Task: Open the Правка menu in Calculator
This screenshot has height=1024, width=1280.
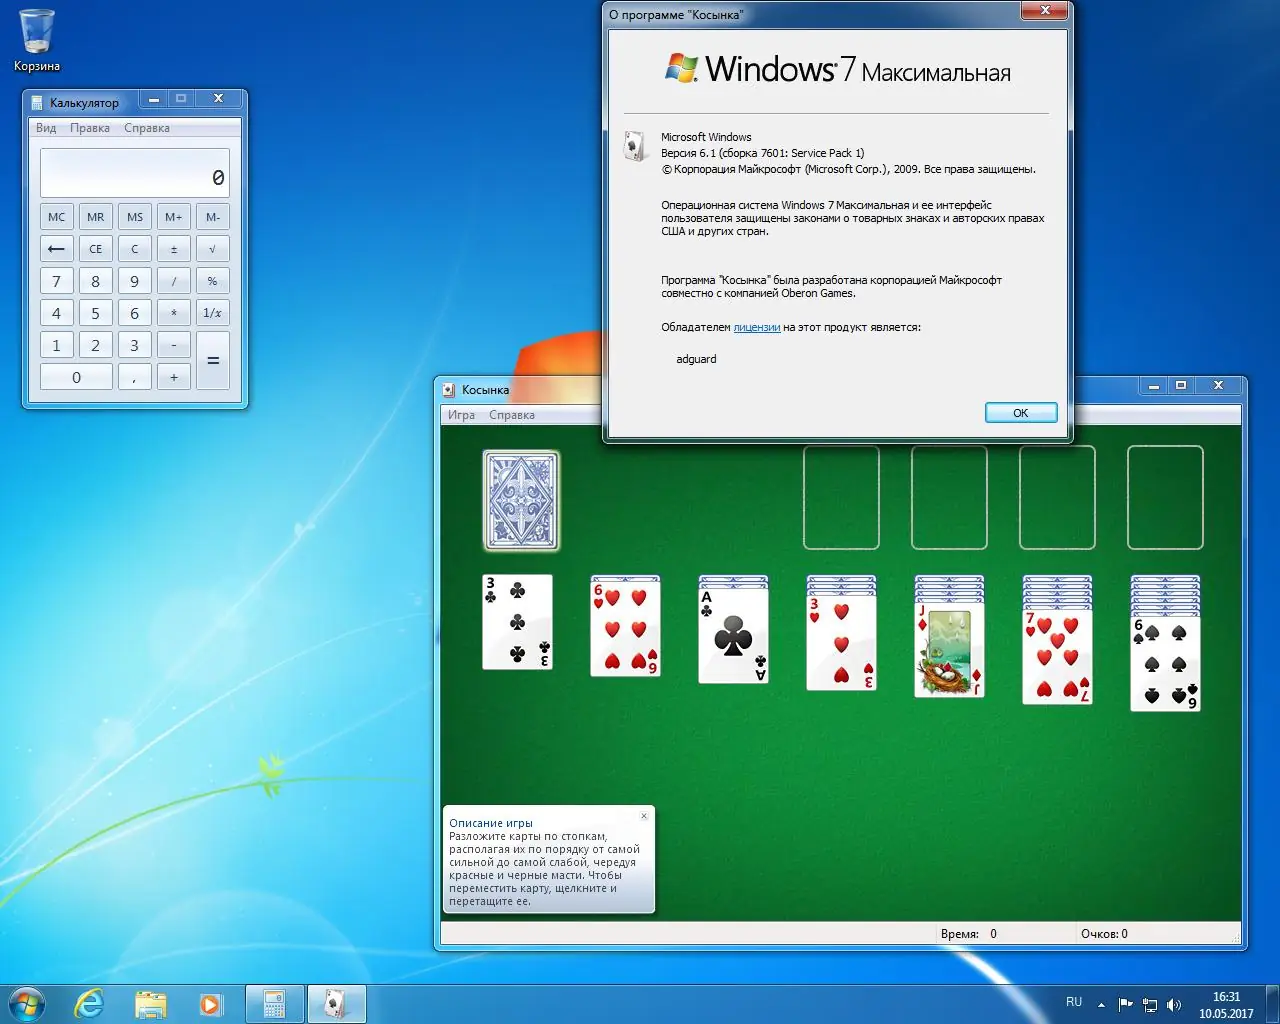Action: tap(90, 128)
